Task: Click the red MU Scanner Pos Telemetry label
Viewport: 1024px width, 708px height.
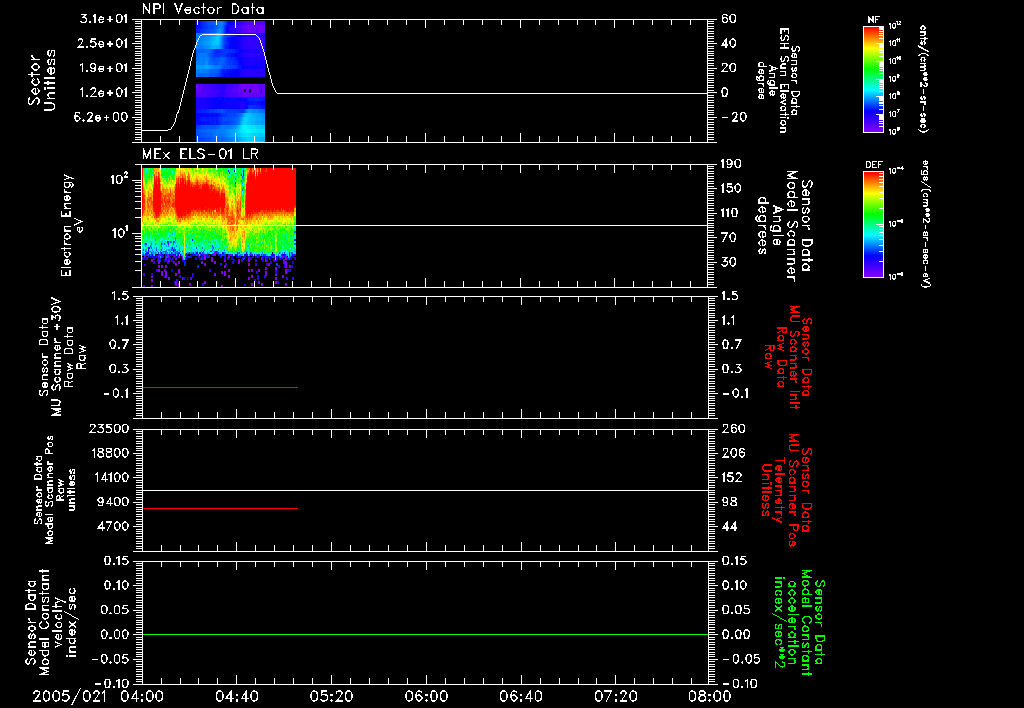Action: pos(787,490)
